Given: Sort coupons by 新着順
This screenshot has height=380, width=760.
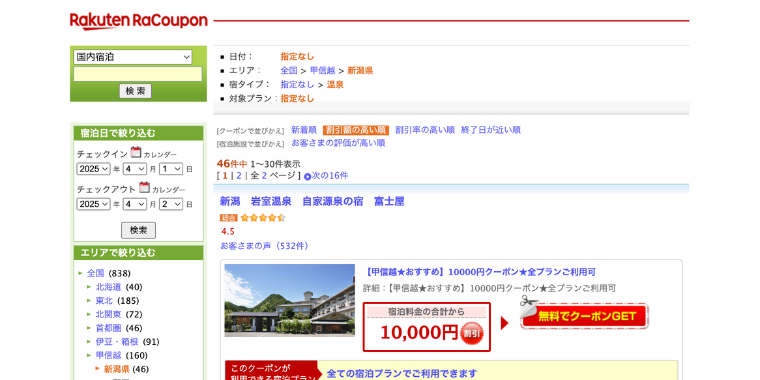Looking at the screenshot, I should click(303, 130).
